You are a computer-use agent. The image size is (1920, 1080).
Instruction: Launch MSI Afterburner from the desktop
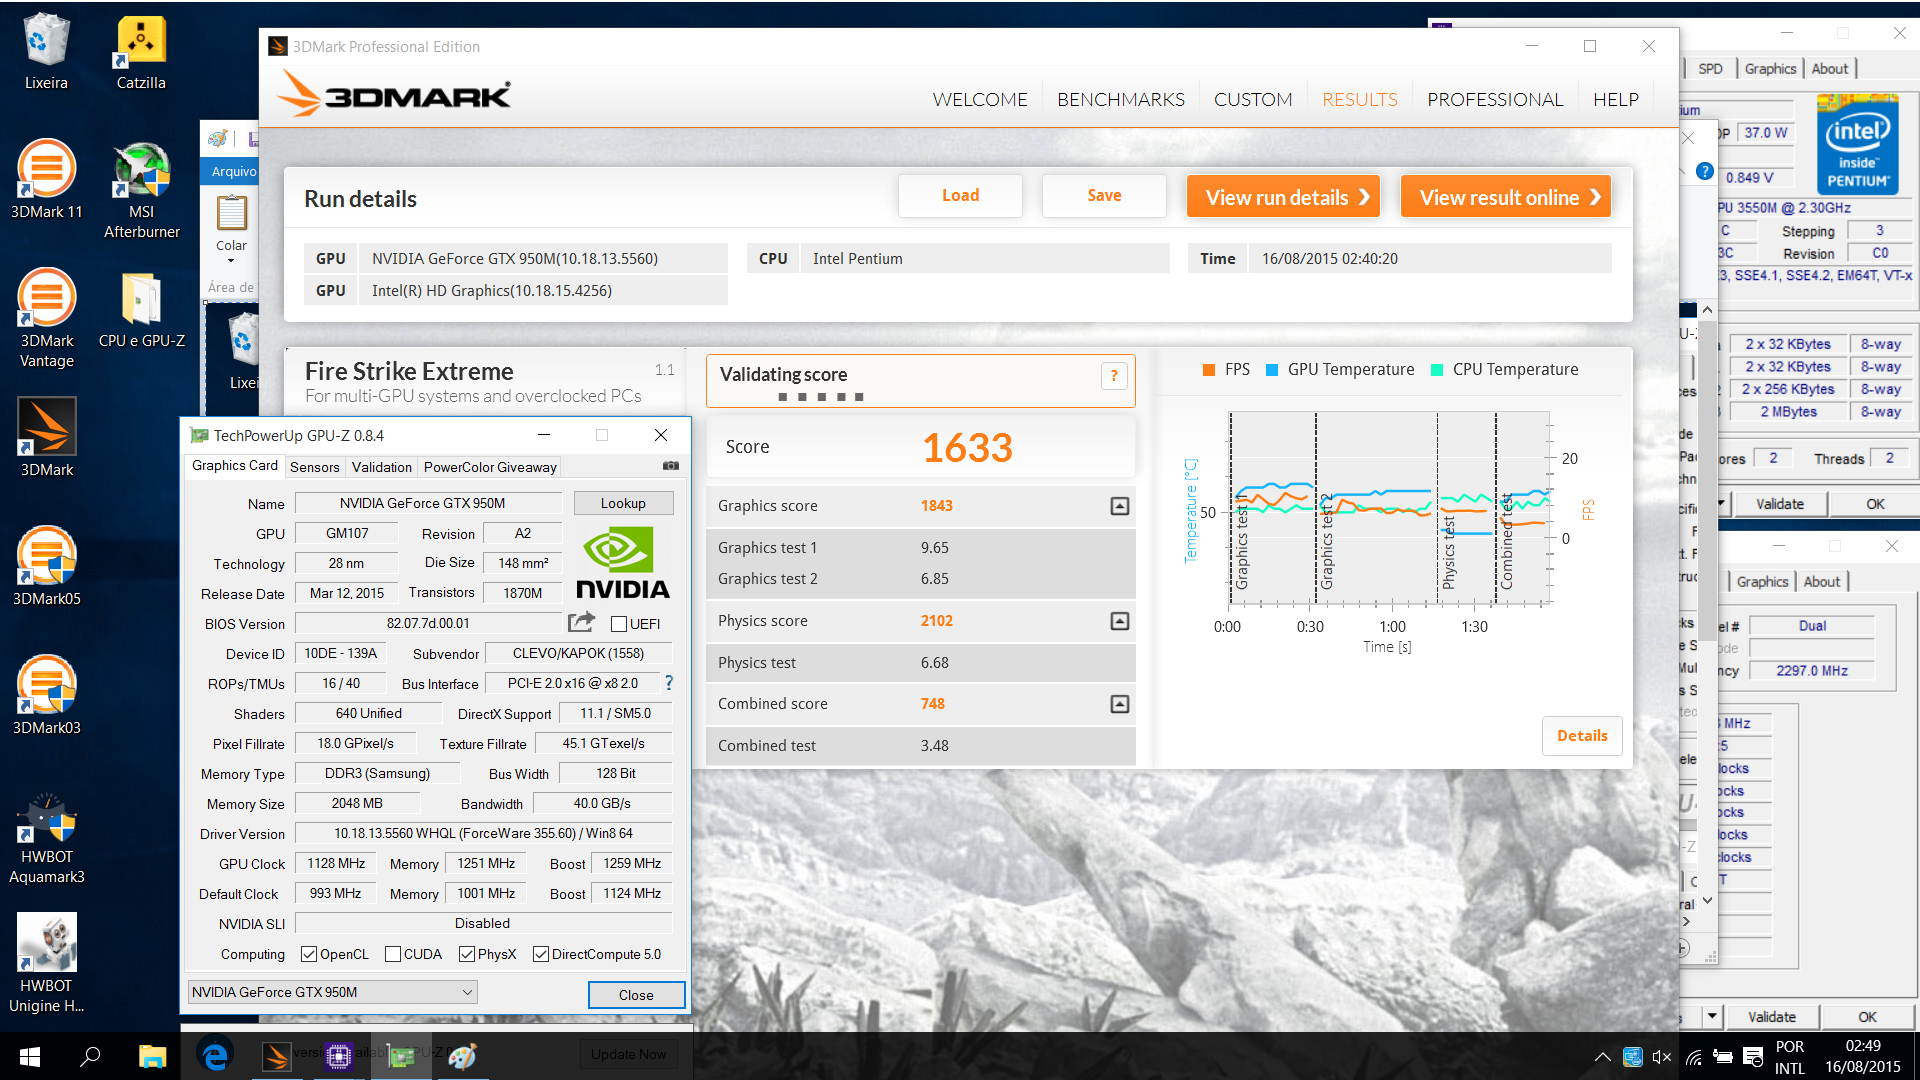point(141,190)
